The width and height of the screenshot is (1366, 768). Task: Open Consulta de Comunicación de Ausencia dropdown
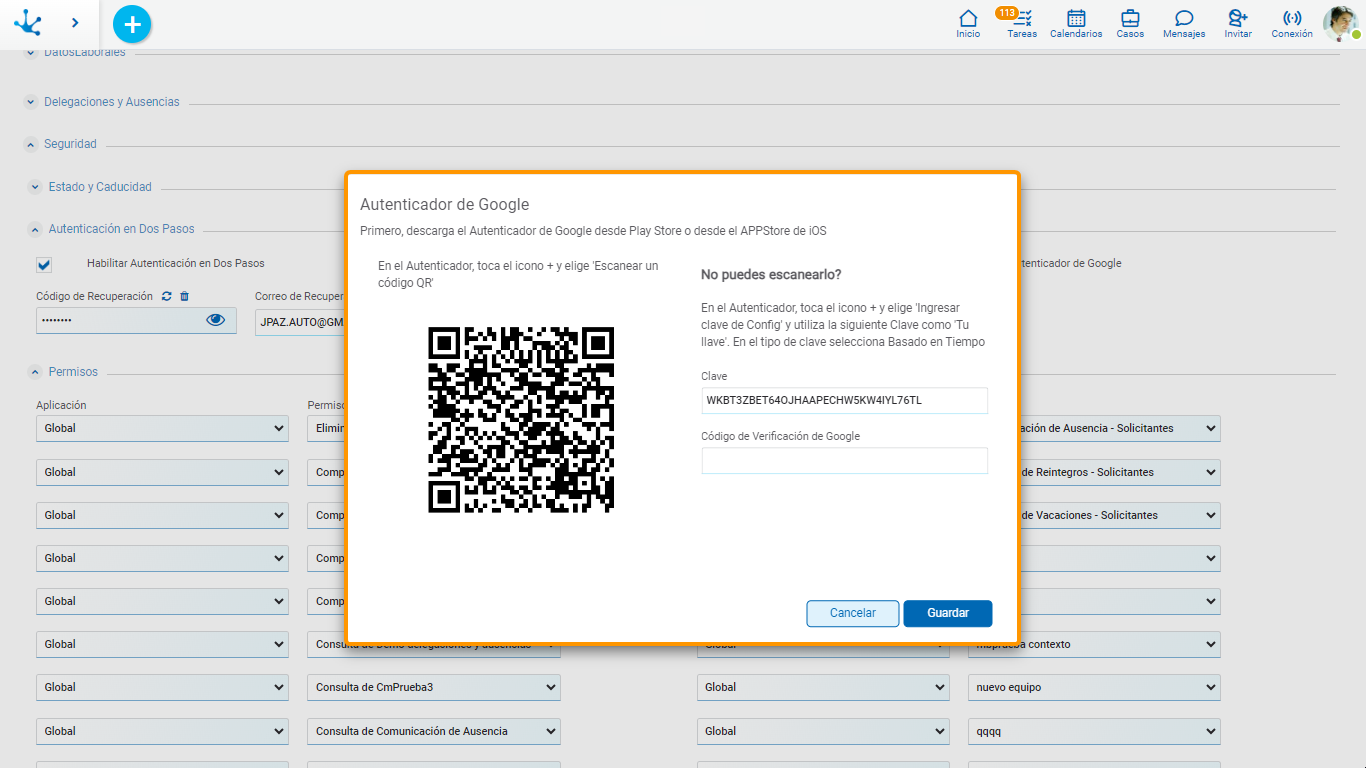pos(434,731)
